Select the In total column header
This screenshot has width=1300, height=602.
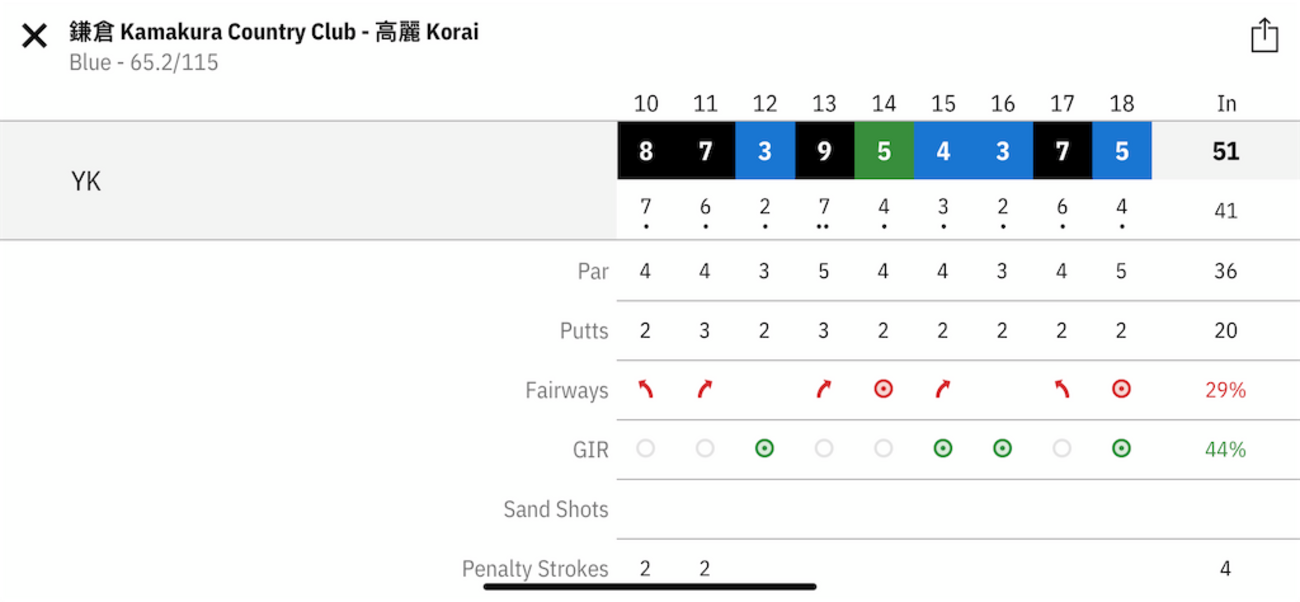pos(1226,103)
